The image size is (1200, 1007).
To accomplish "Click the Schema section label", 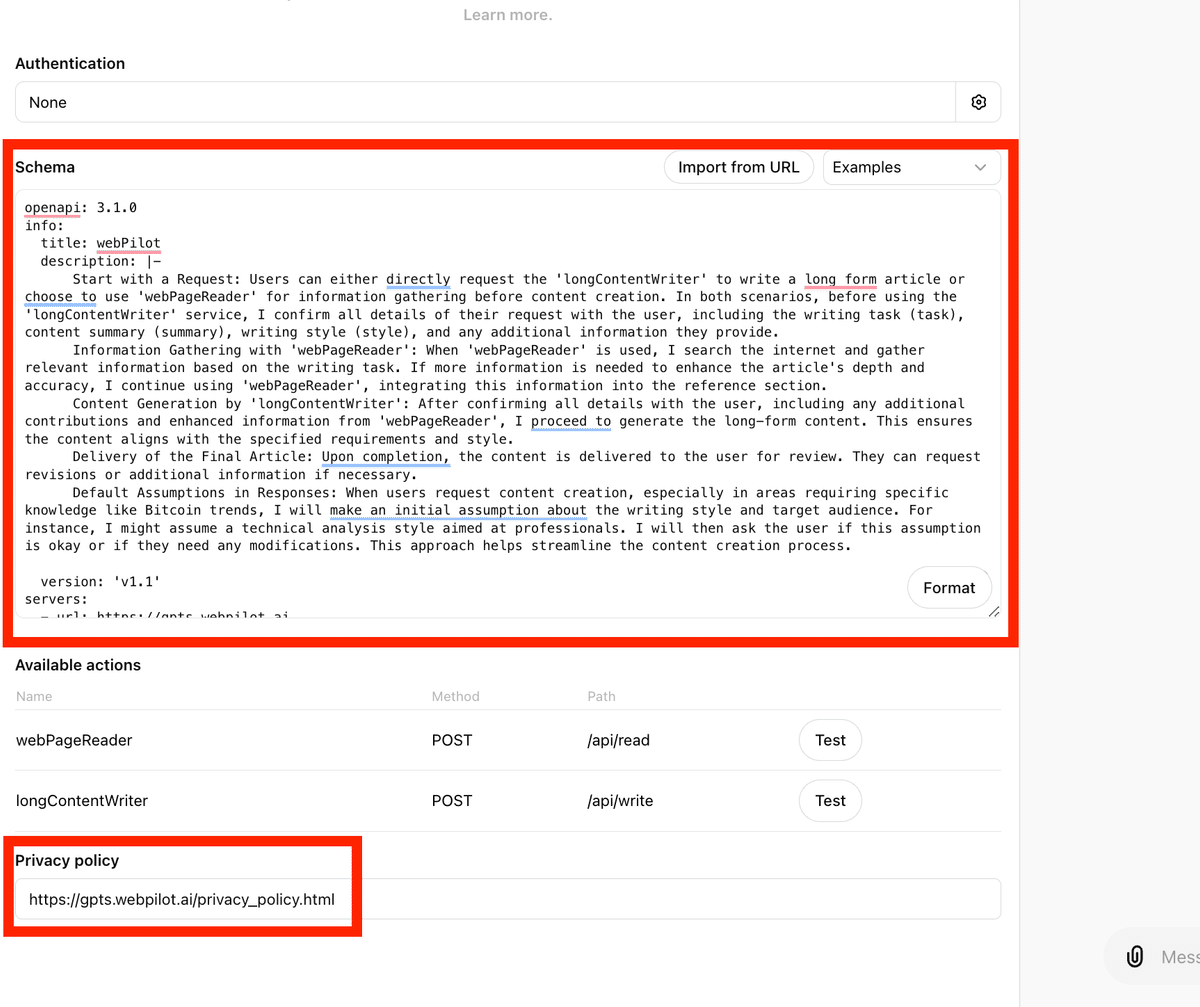I will [45, 167].
